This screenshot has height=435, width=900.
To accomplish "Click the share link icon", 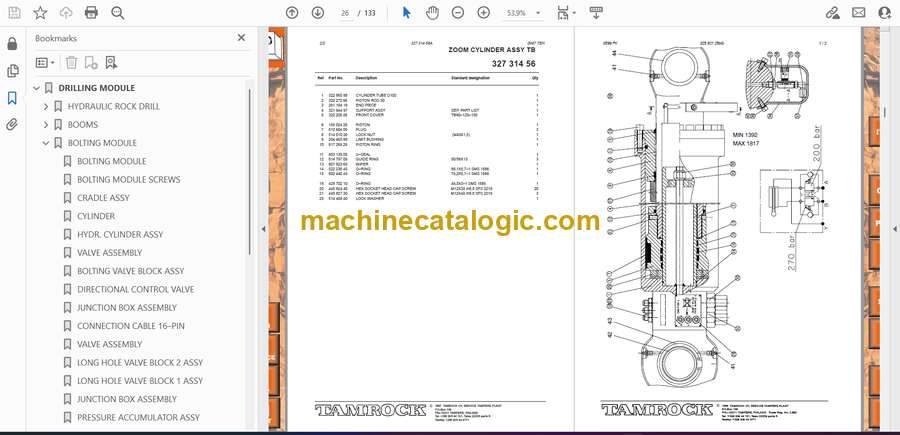I will pos(832,13).
